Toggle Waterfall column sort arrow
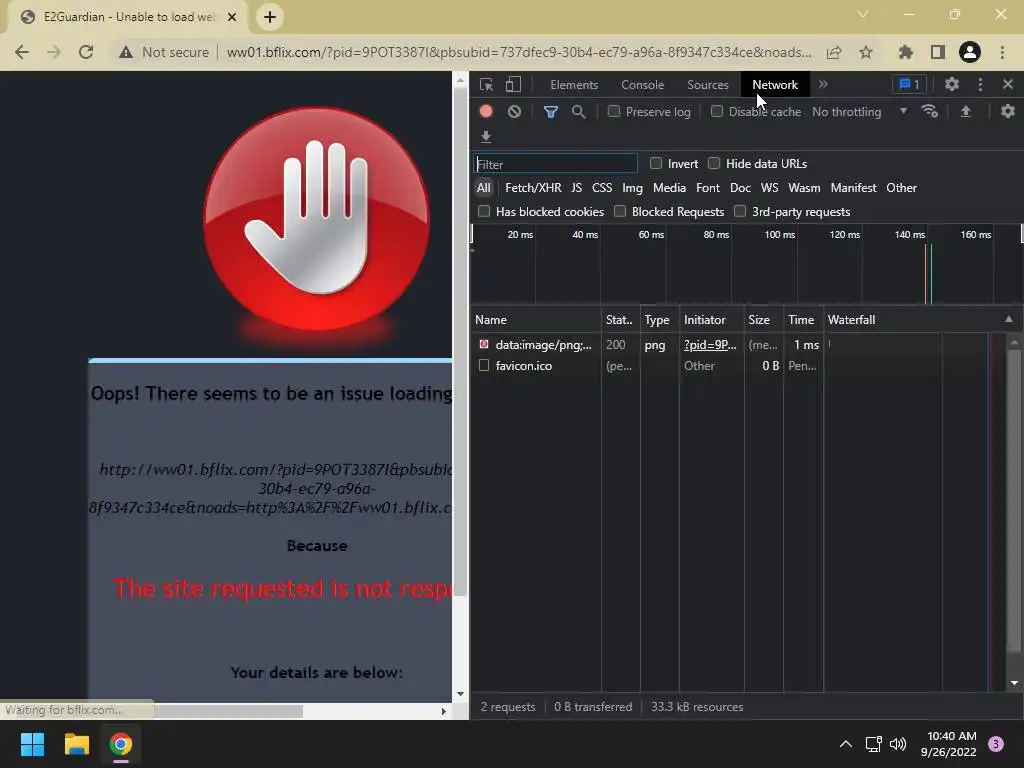Viewport: 1024px width, 768px height. click(1009, 319)
